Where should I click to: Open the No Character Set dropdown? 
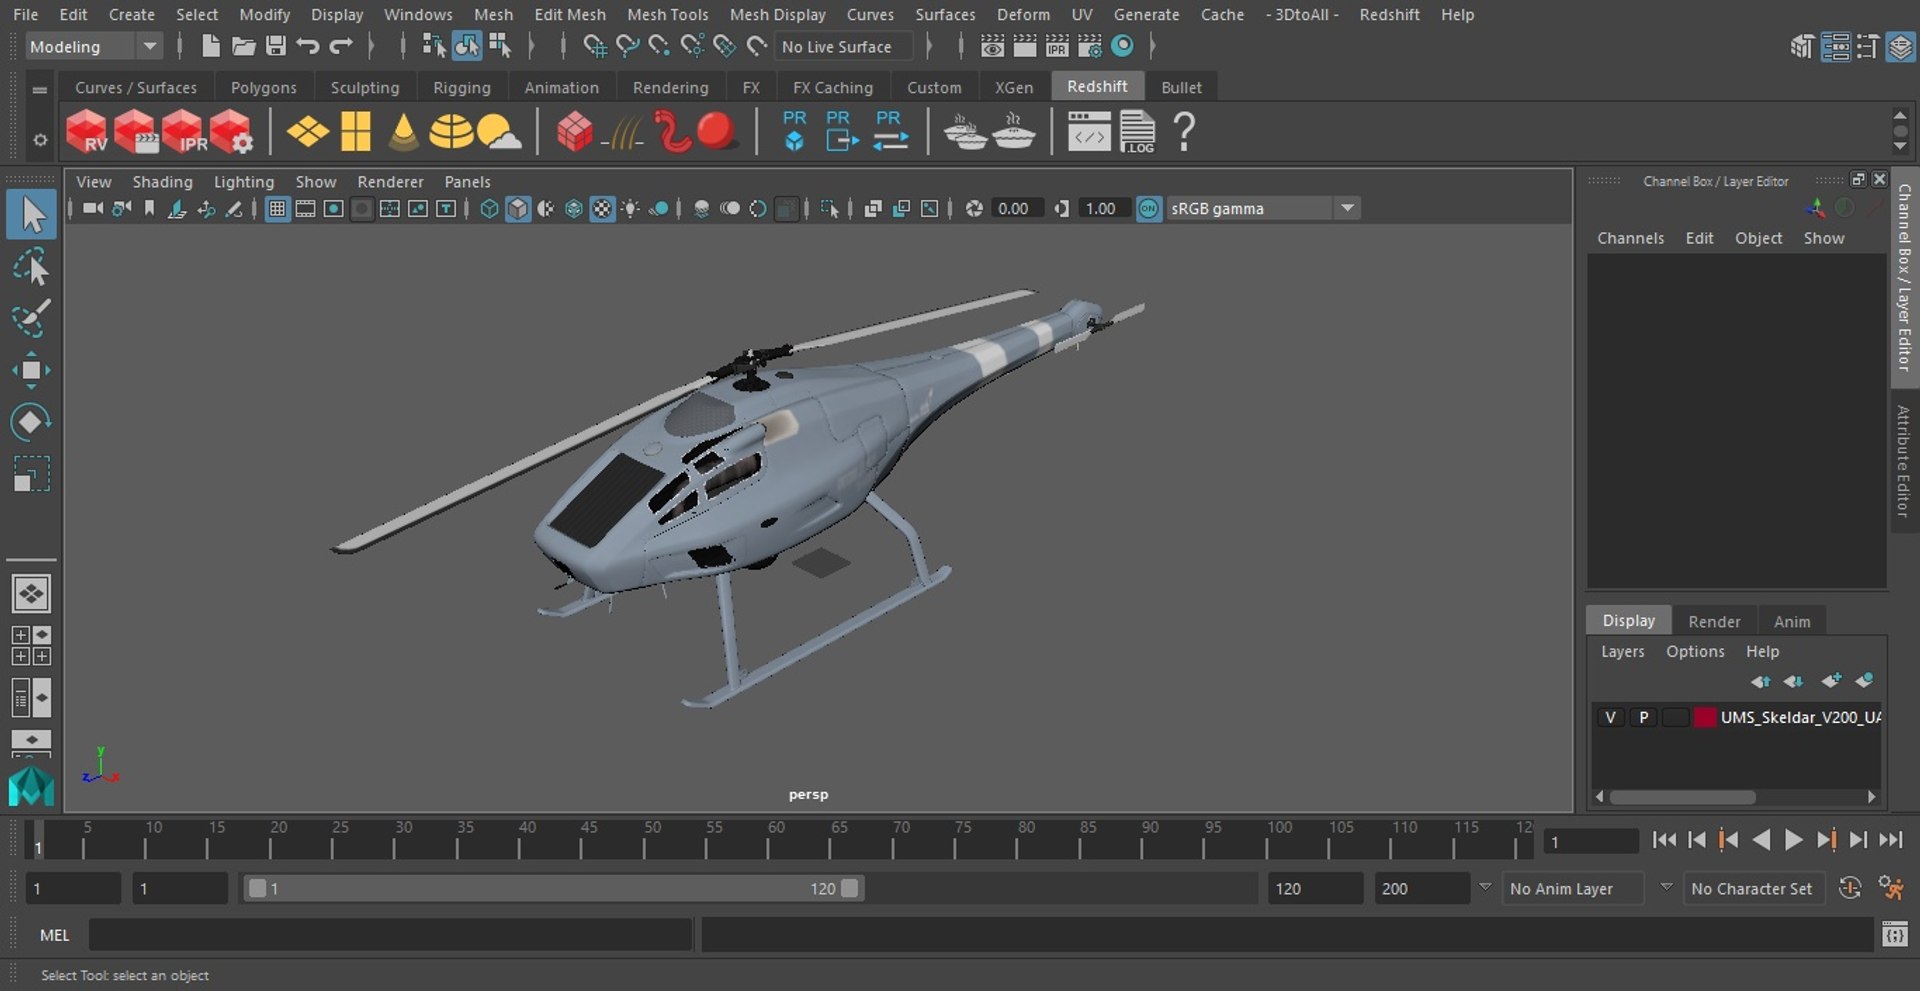point(1755,888)
